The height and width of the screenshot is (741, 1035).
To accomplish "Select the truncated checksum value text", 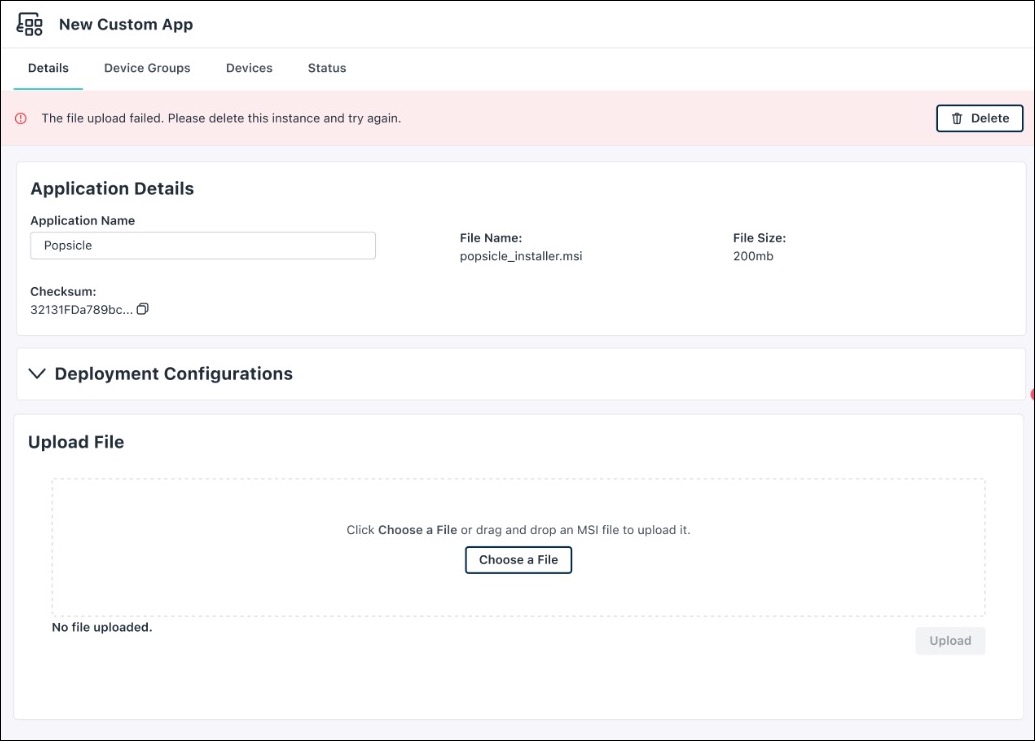I will click(x=81, y=310).
